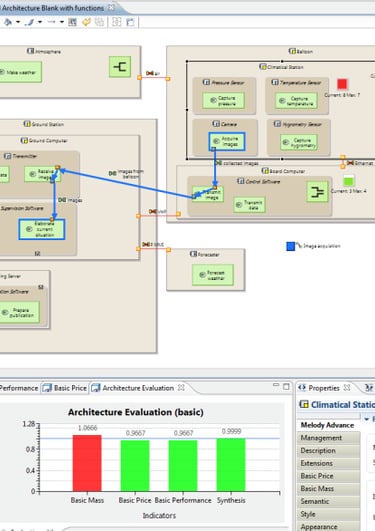
Task: Open the Semantic properties tab
Action: (328, 501)
